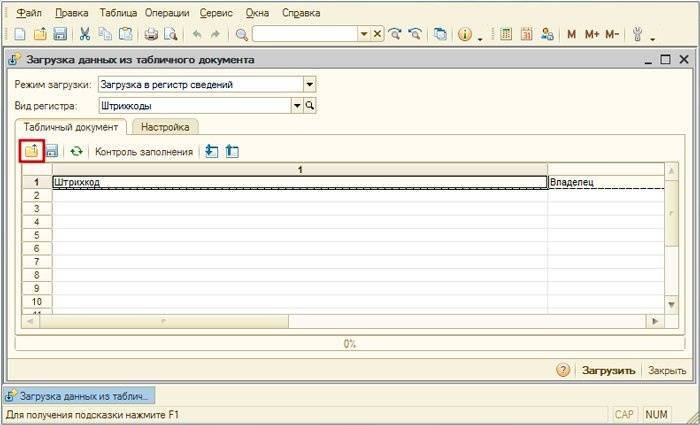Select row header 5
The height and width of the screenshot is (425, 700).
point(37,235)
